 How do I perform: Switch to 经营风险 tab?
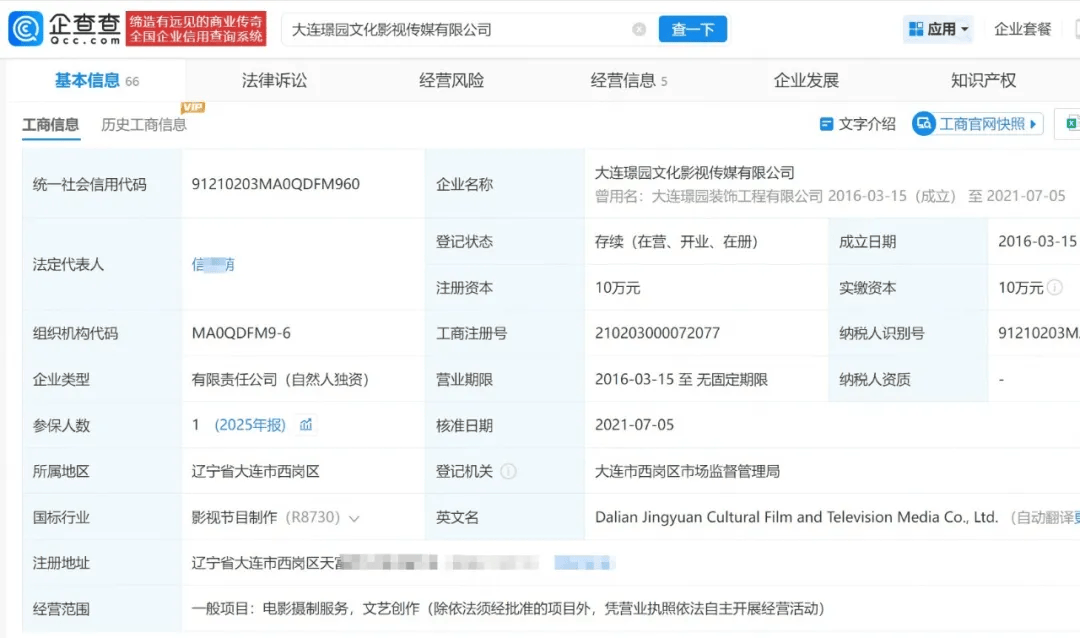click(451, 81)
